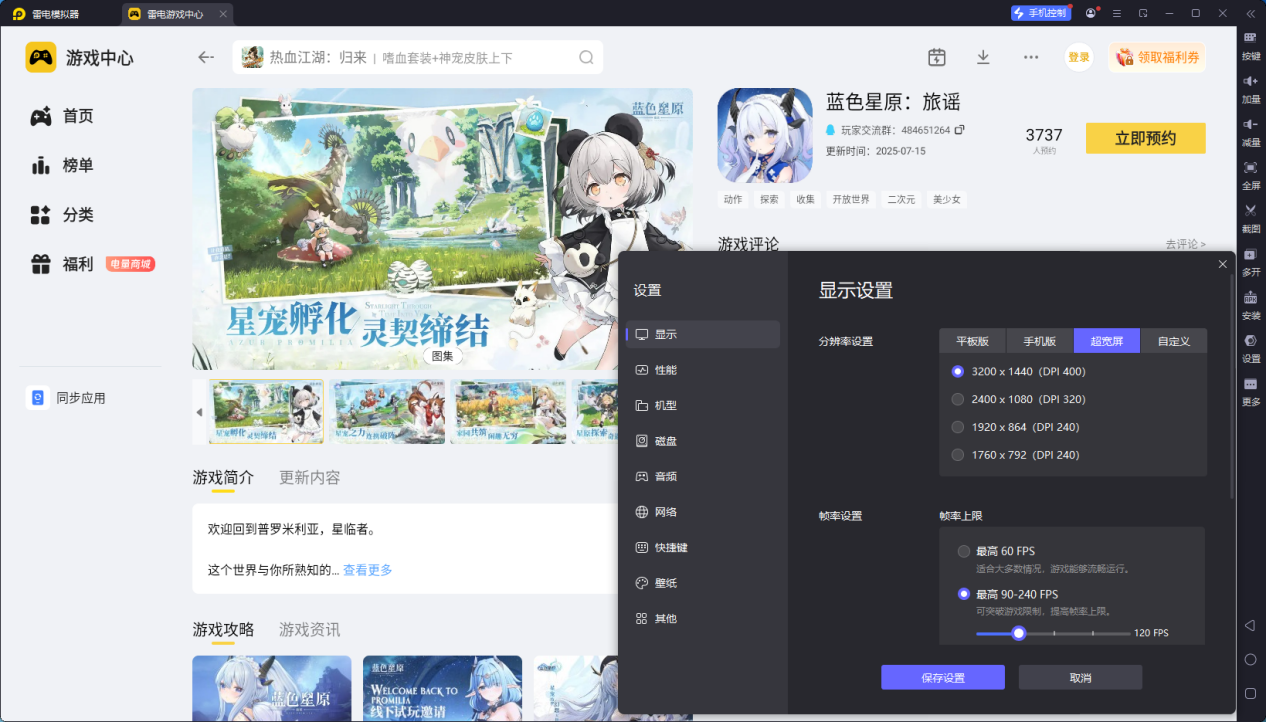Screen dimensions: 1266x722
Task: Collapse the game detail page via back arrow
Action: pos(205,57)
